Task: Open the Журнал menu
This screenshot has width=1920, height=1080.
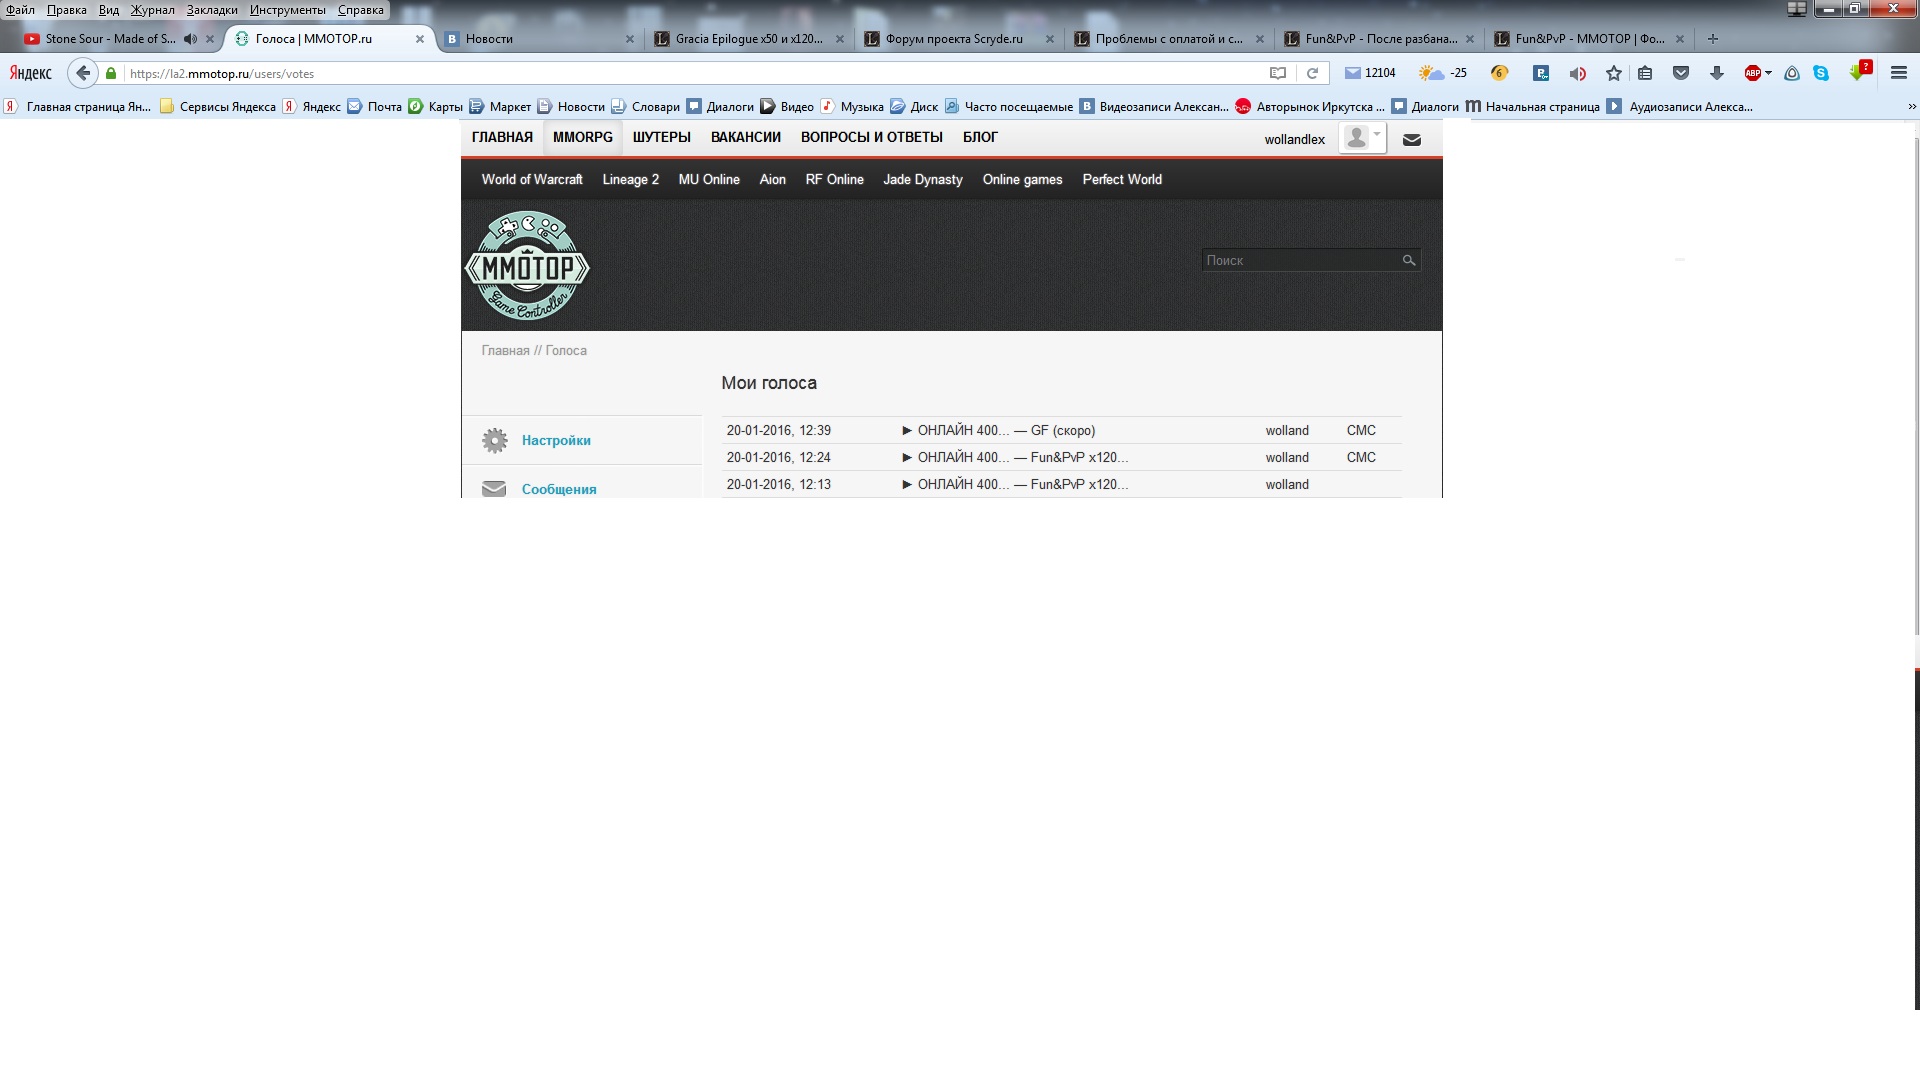Action: [x=152, y=9]
